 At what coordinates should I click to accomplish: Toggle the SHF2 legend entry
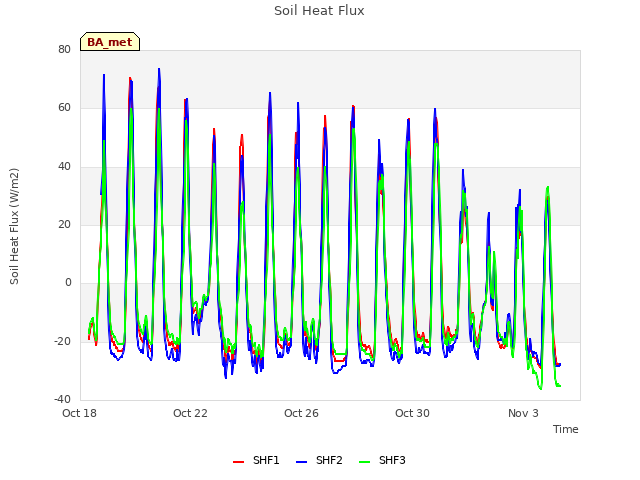(319, 460)
